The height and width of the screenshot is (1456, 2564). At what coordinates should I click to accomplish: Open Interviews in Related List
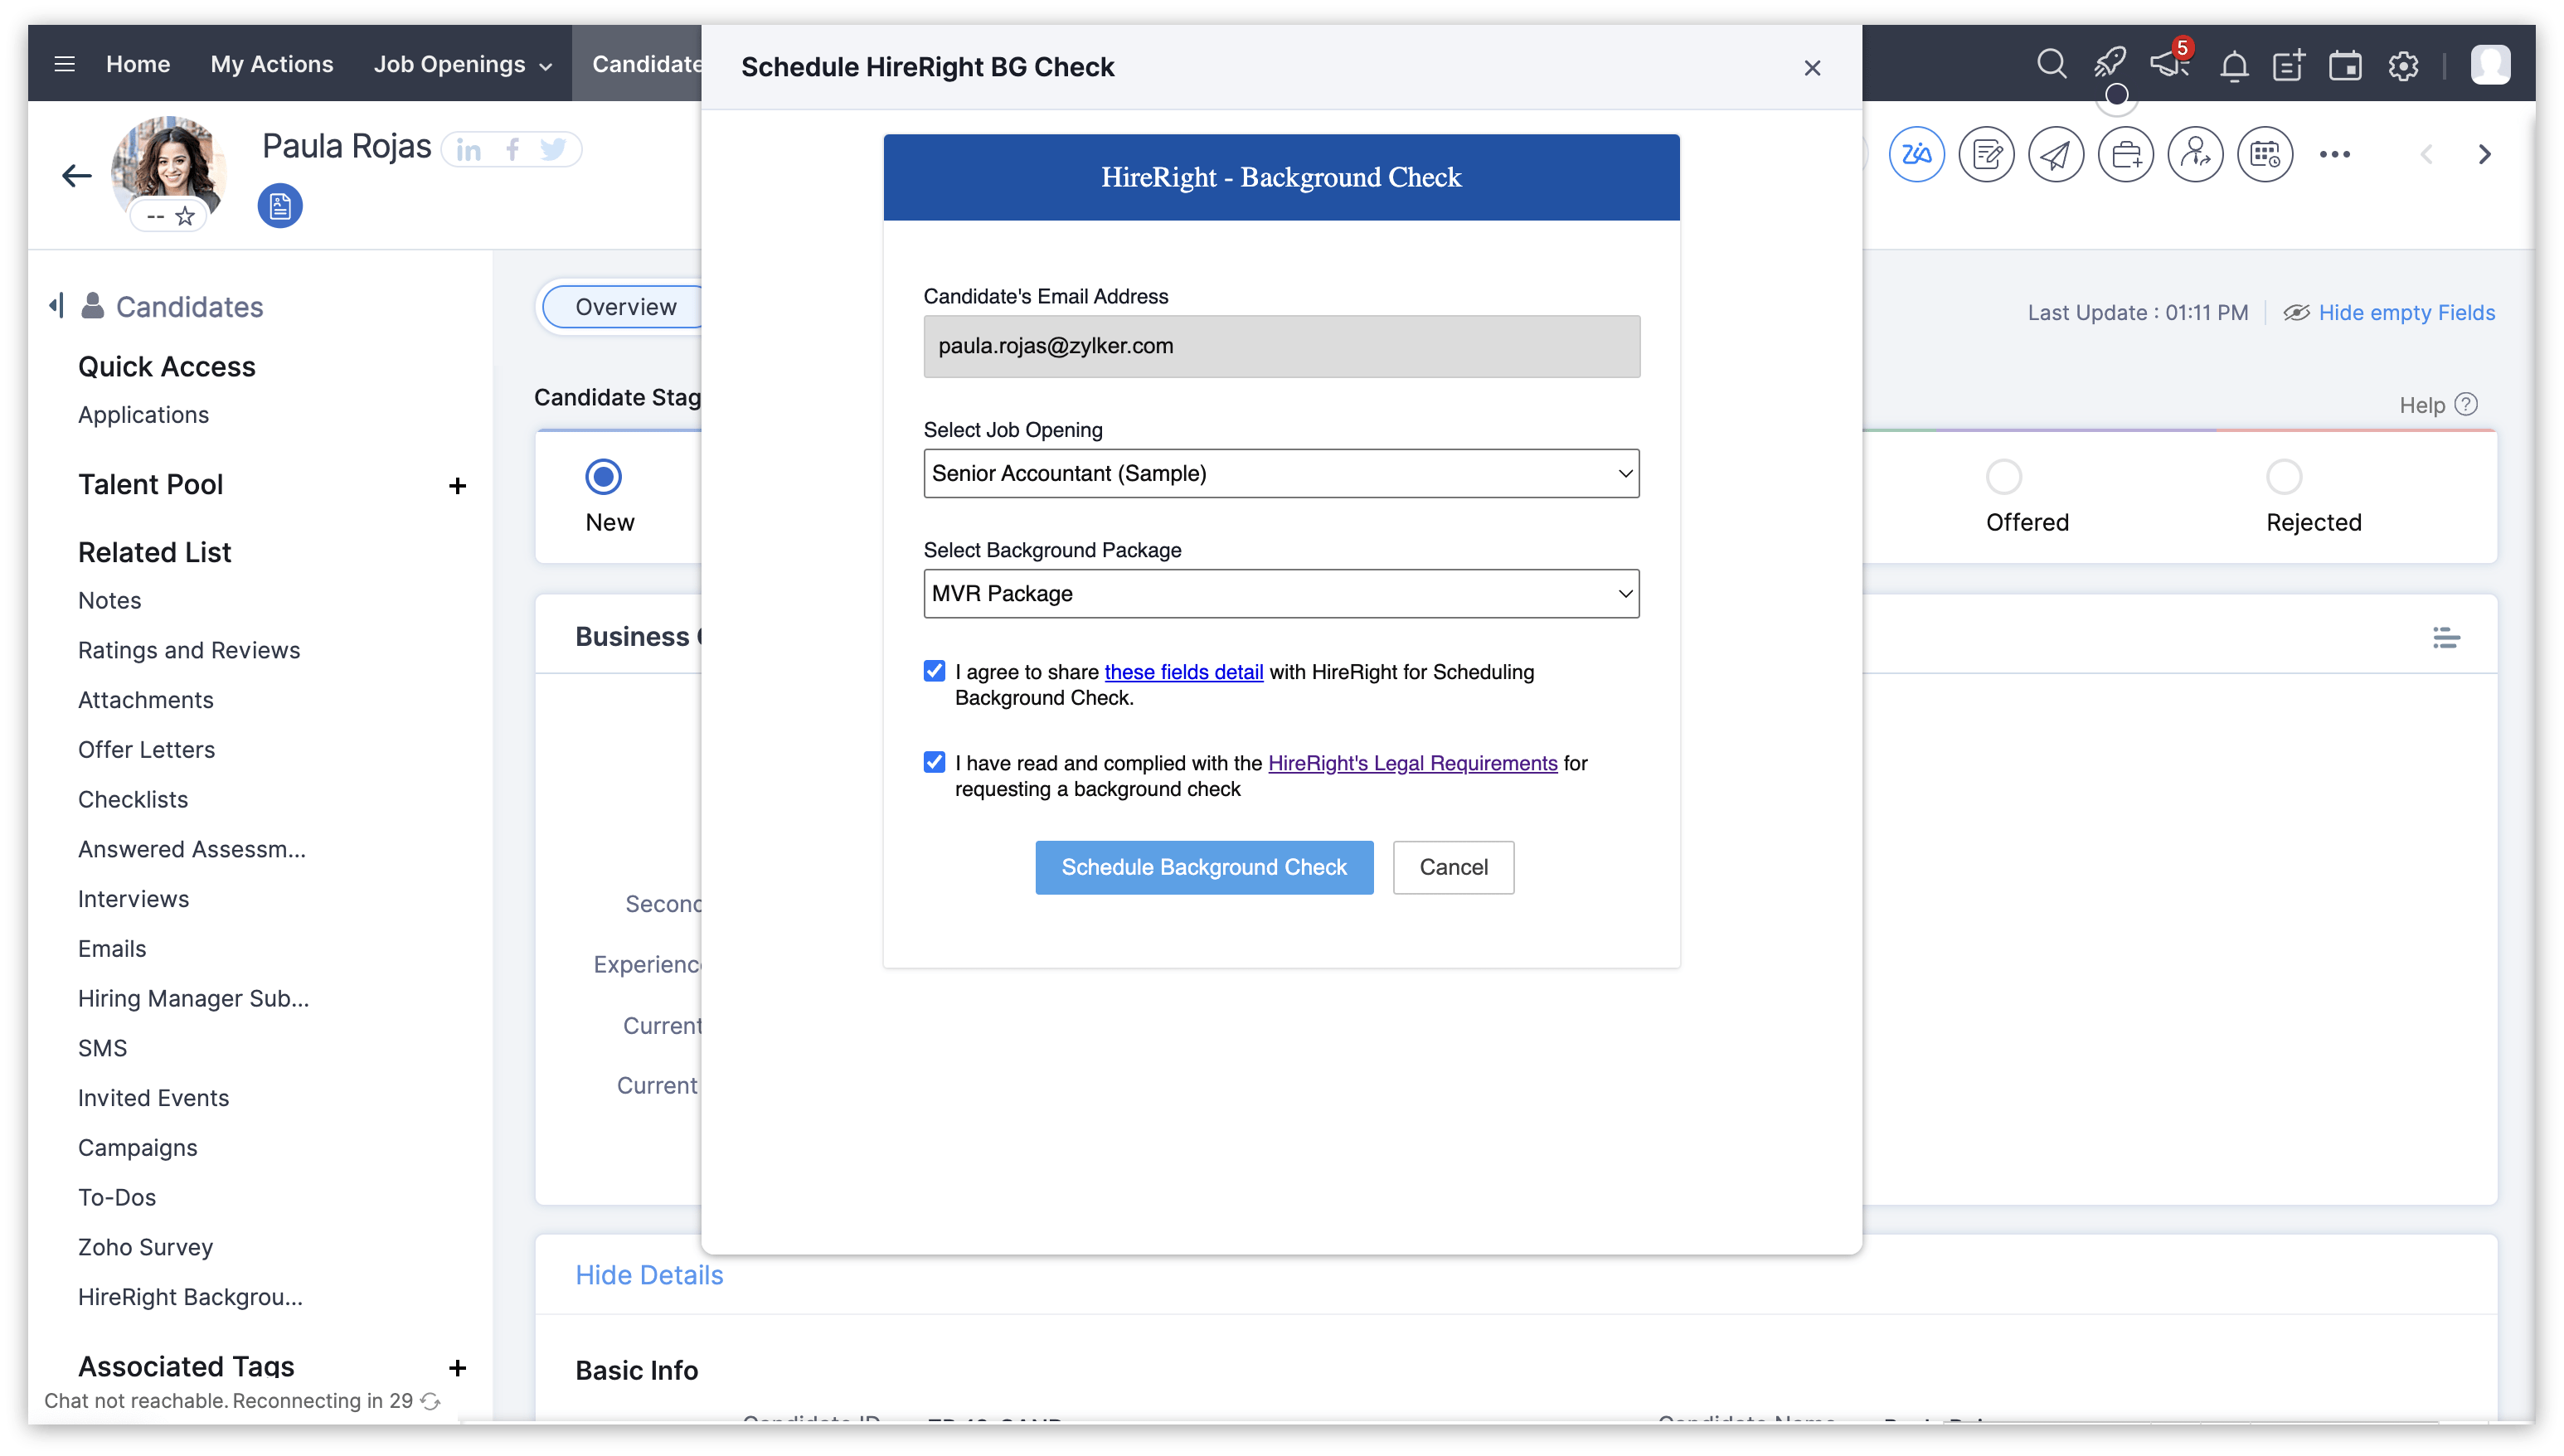pos(133,899)
